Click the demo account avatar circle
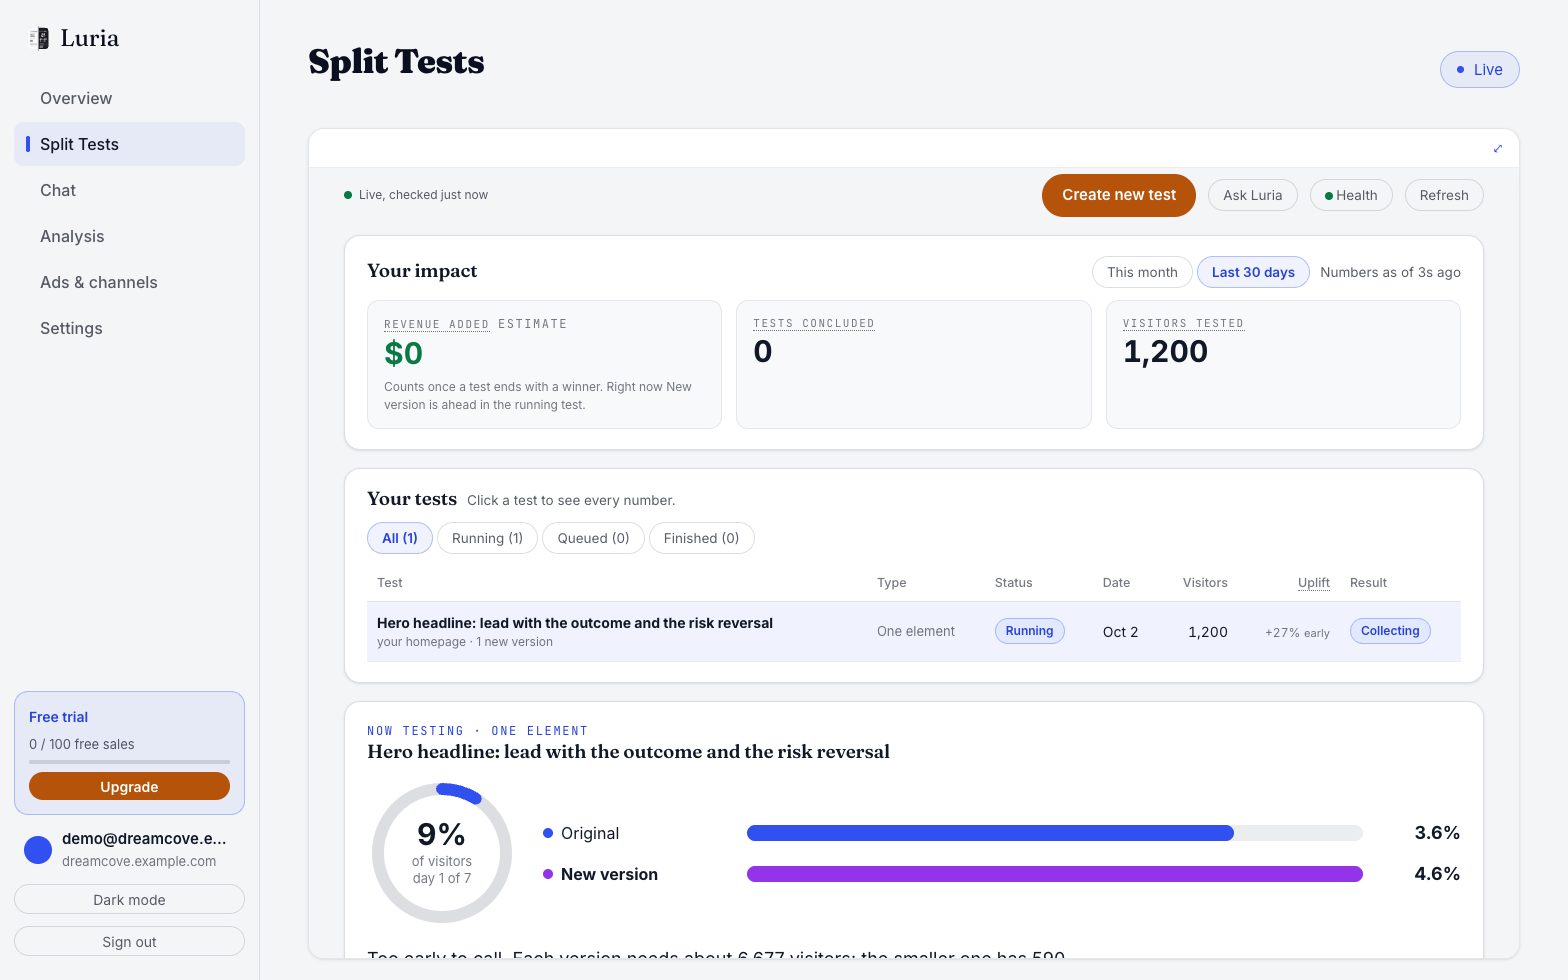 click(38, 850)
